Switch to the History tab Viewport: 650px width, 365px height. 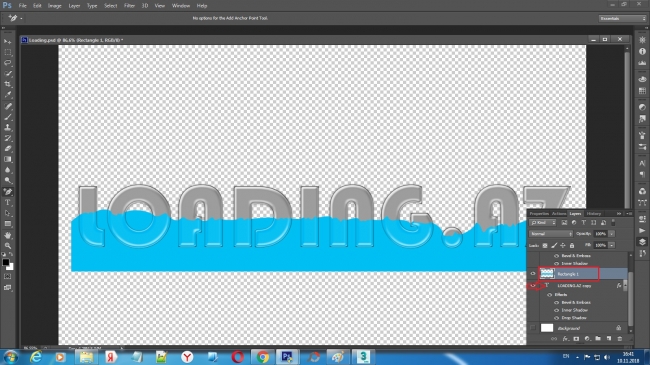click(594, 214)
